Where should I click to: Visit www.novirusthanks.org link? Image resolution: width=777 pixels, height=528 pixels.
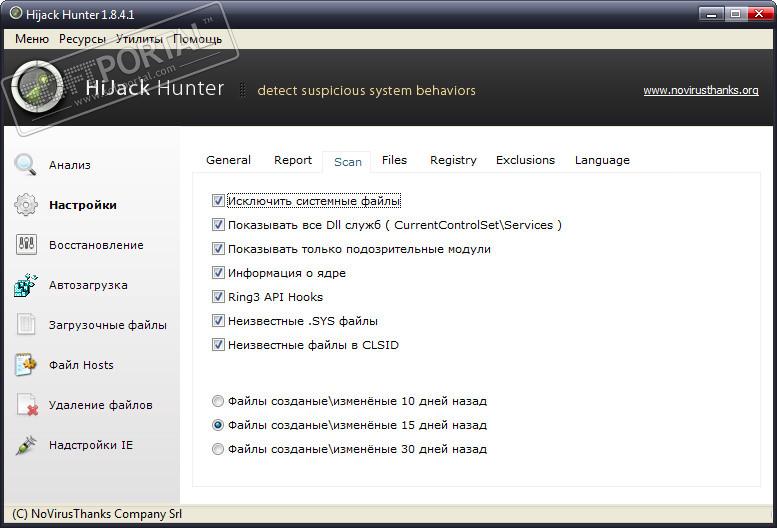pos(701,90)
